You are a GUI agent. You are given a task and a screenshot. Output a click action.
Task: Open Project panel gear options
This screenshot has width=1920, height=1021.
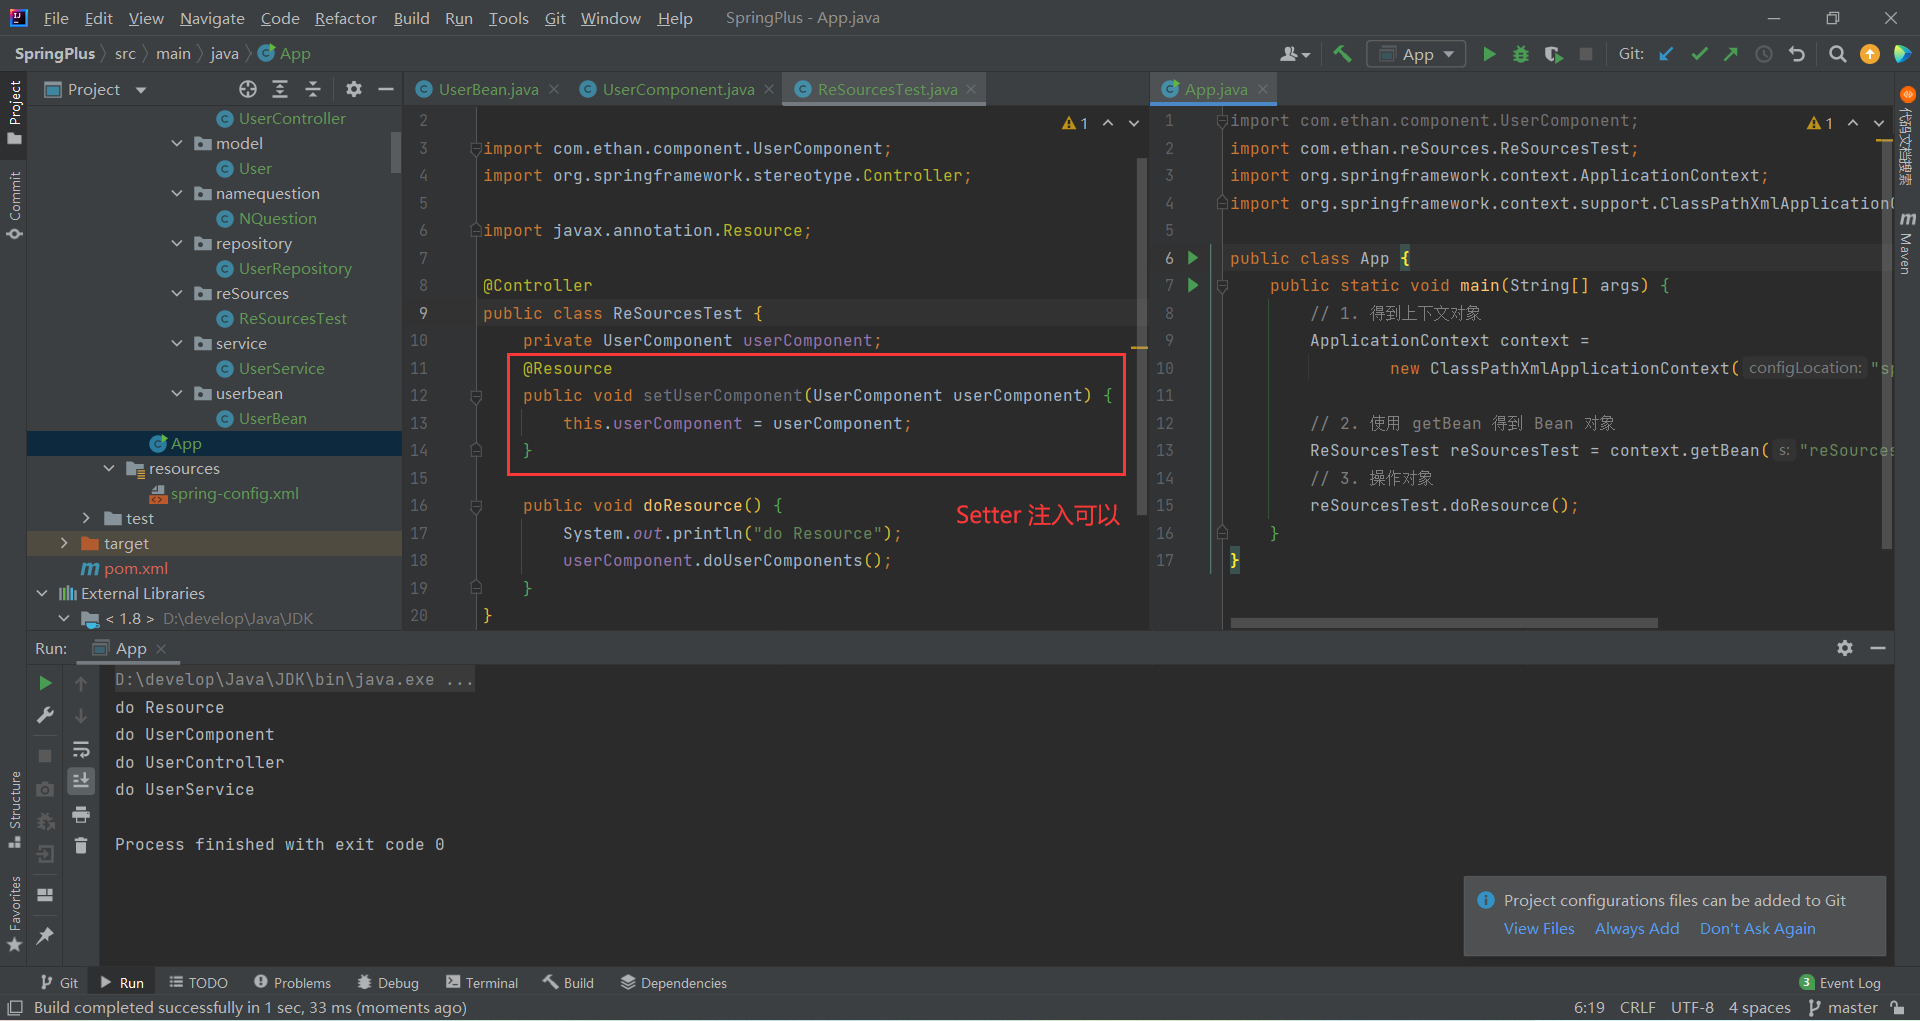coord(353,89)
